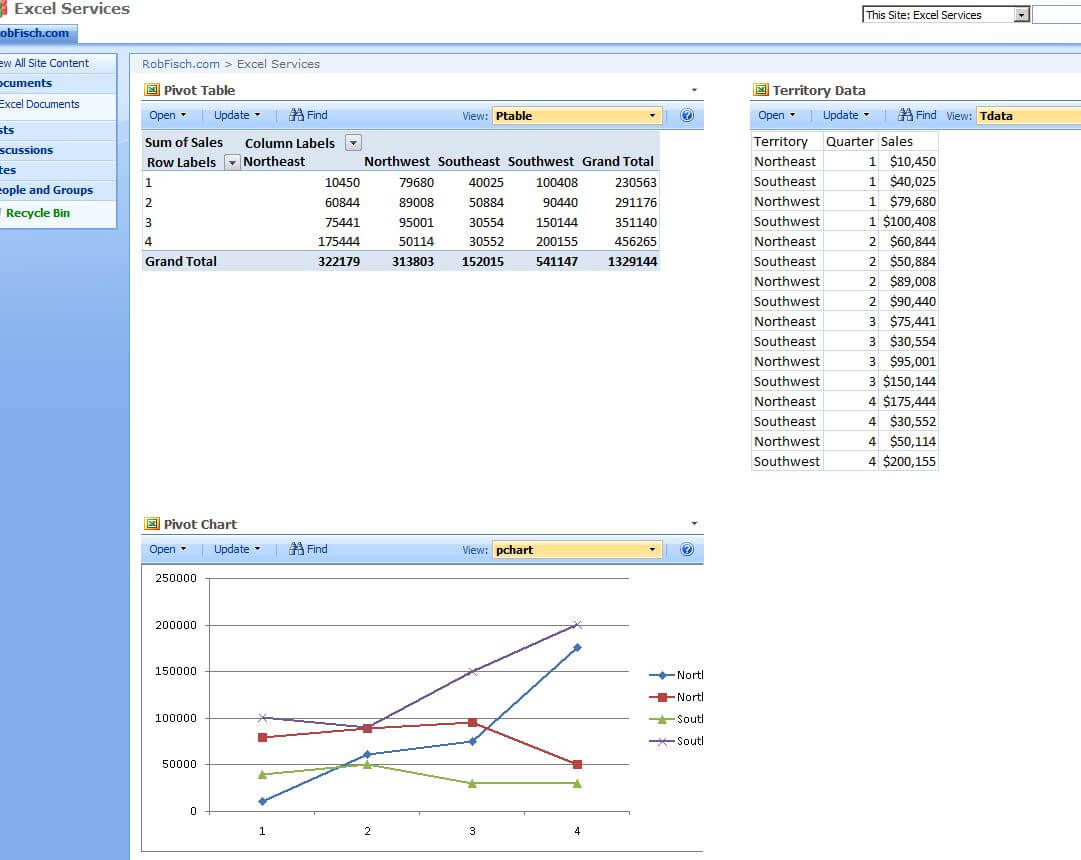
Task: Go to Recycle Bin
Action: (37, 213)
